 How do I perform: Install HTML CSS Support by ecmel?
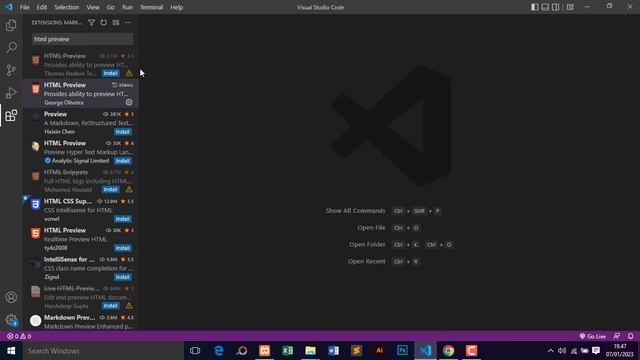pyautogui.click(x=122, y=219)
